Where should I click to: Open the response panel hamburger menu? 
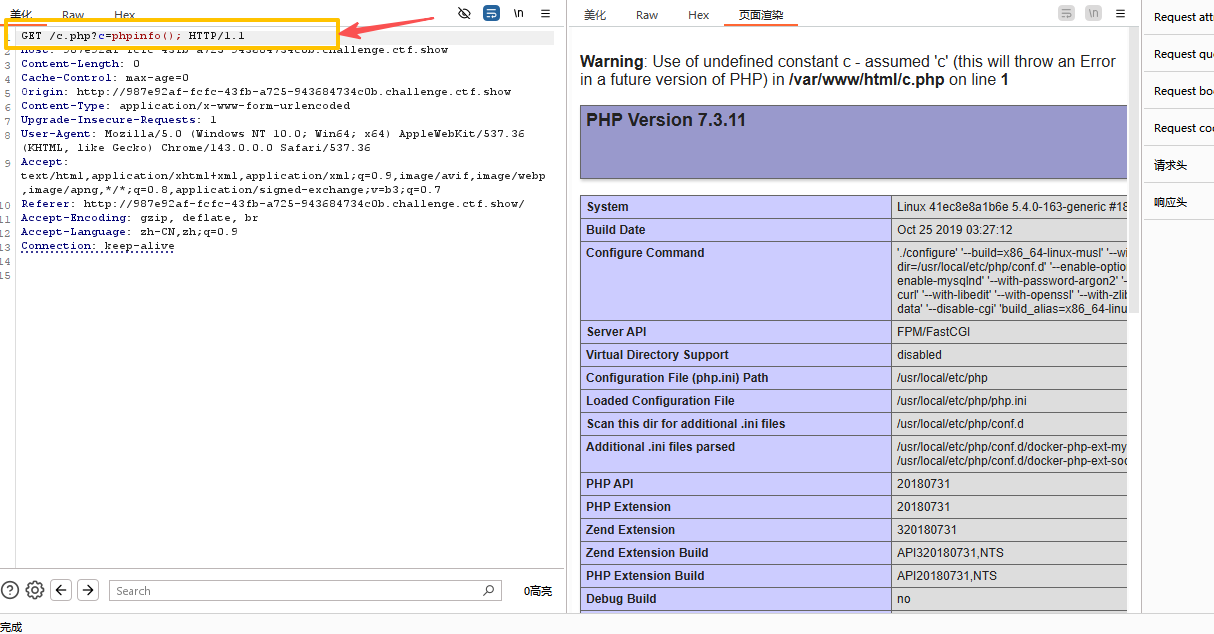tap(1121, 13)
